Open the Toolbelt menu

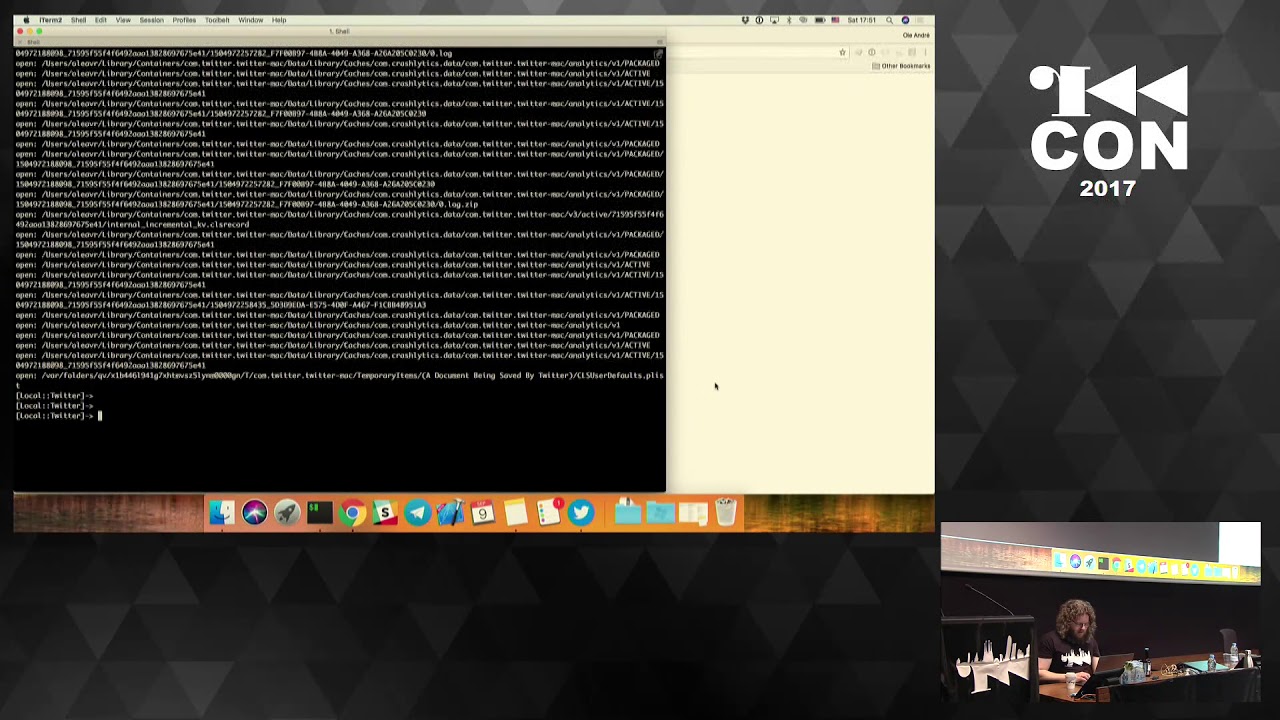217,20
